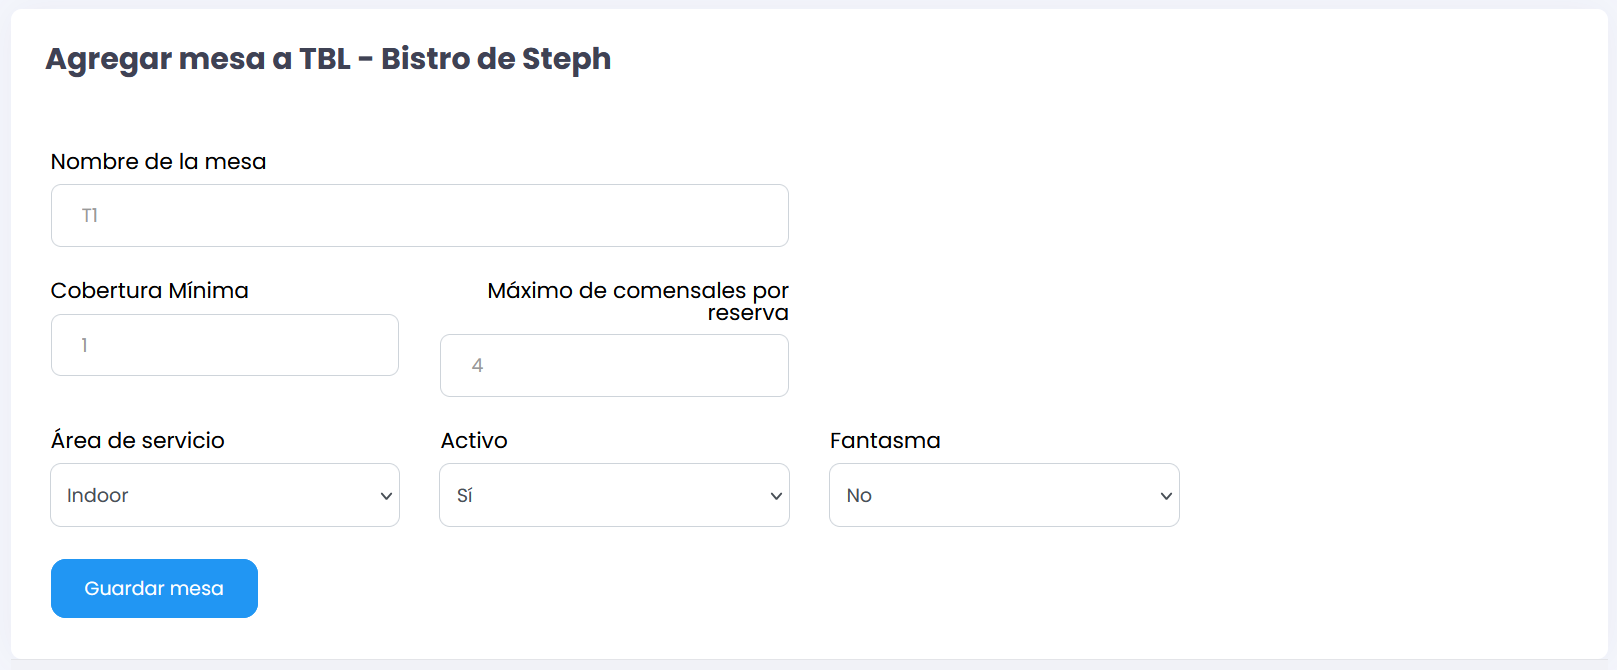
Task: Click the 'Máximo de comensales por reserva' label
Action: click(638, 301)
